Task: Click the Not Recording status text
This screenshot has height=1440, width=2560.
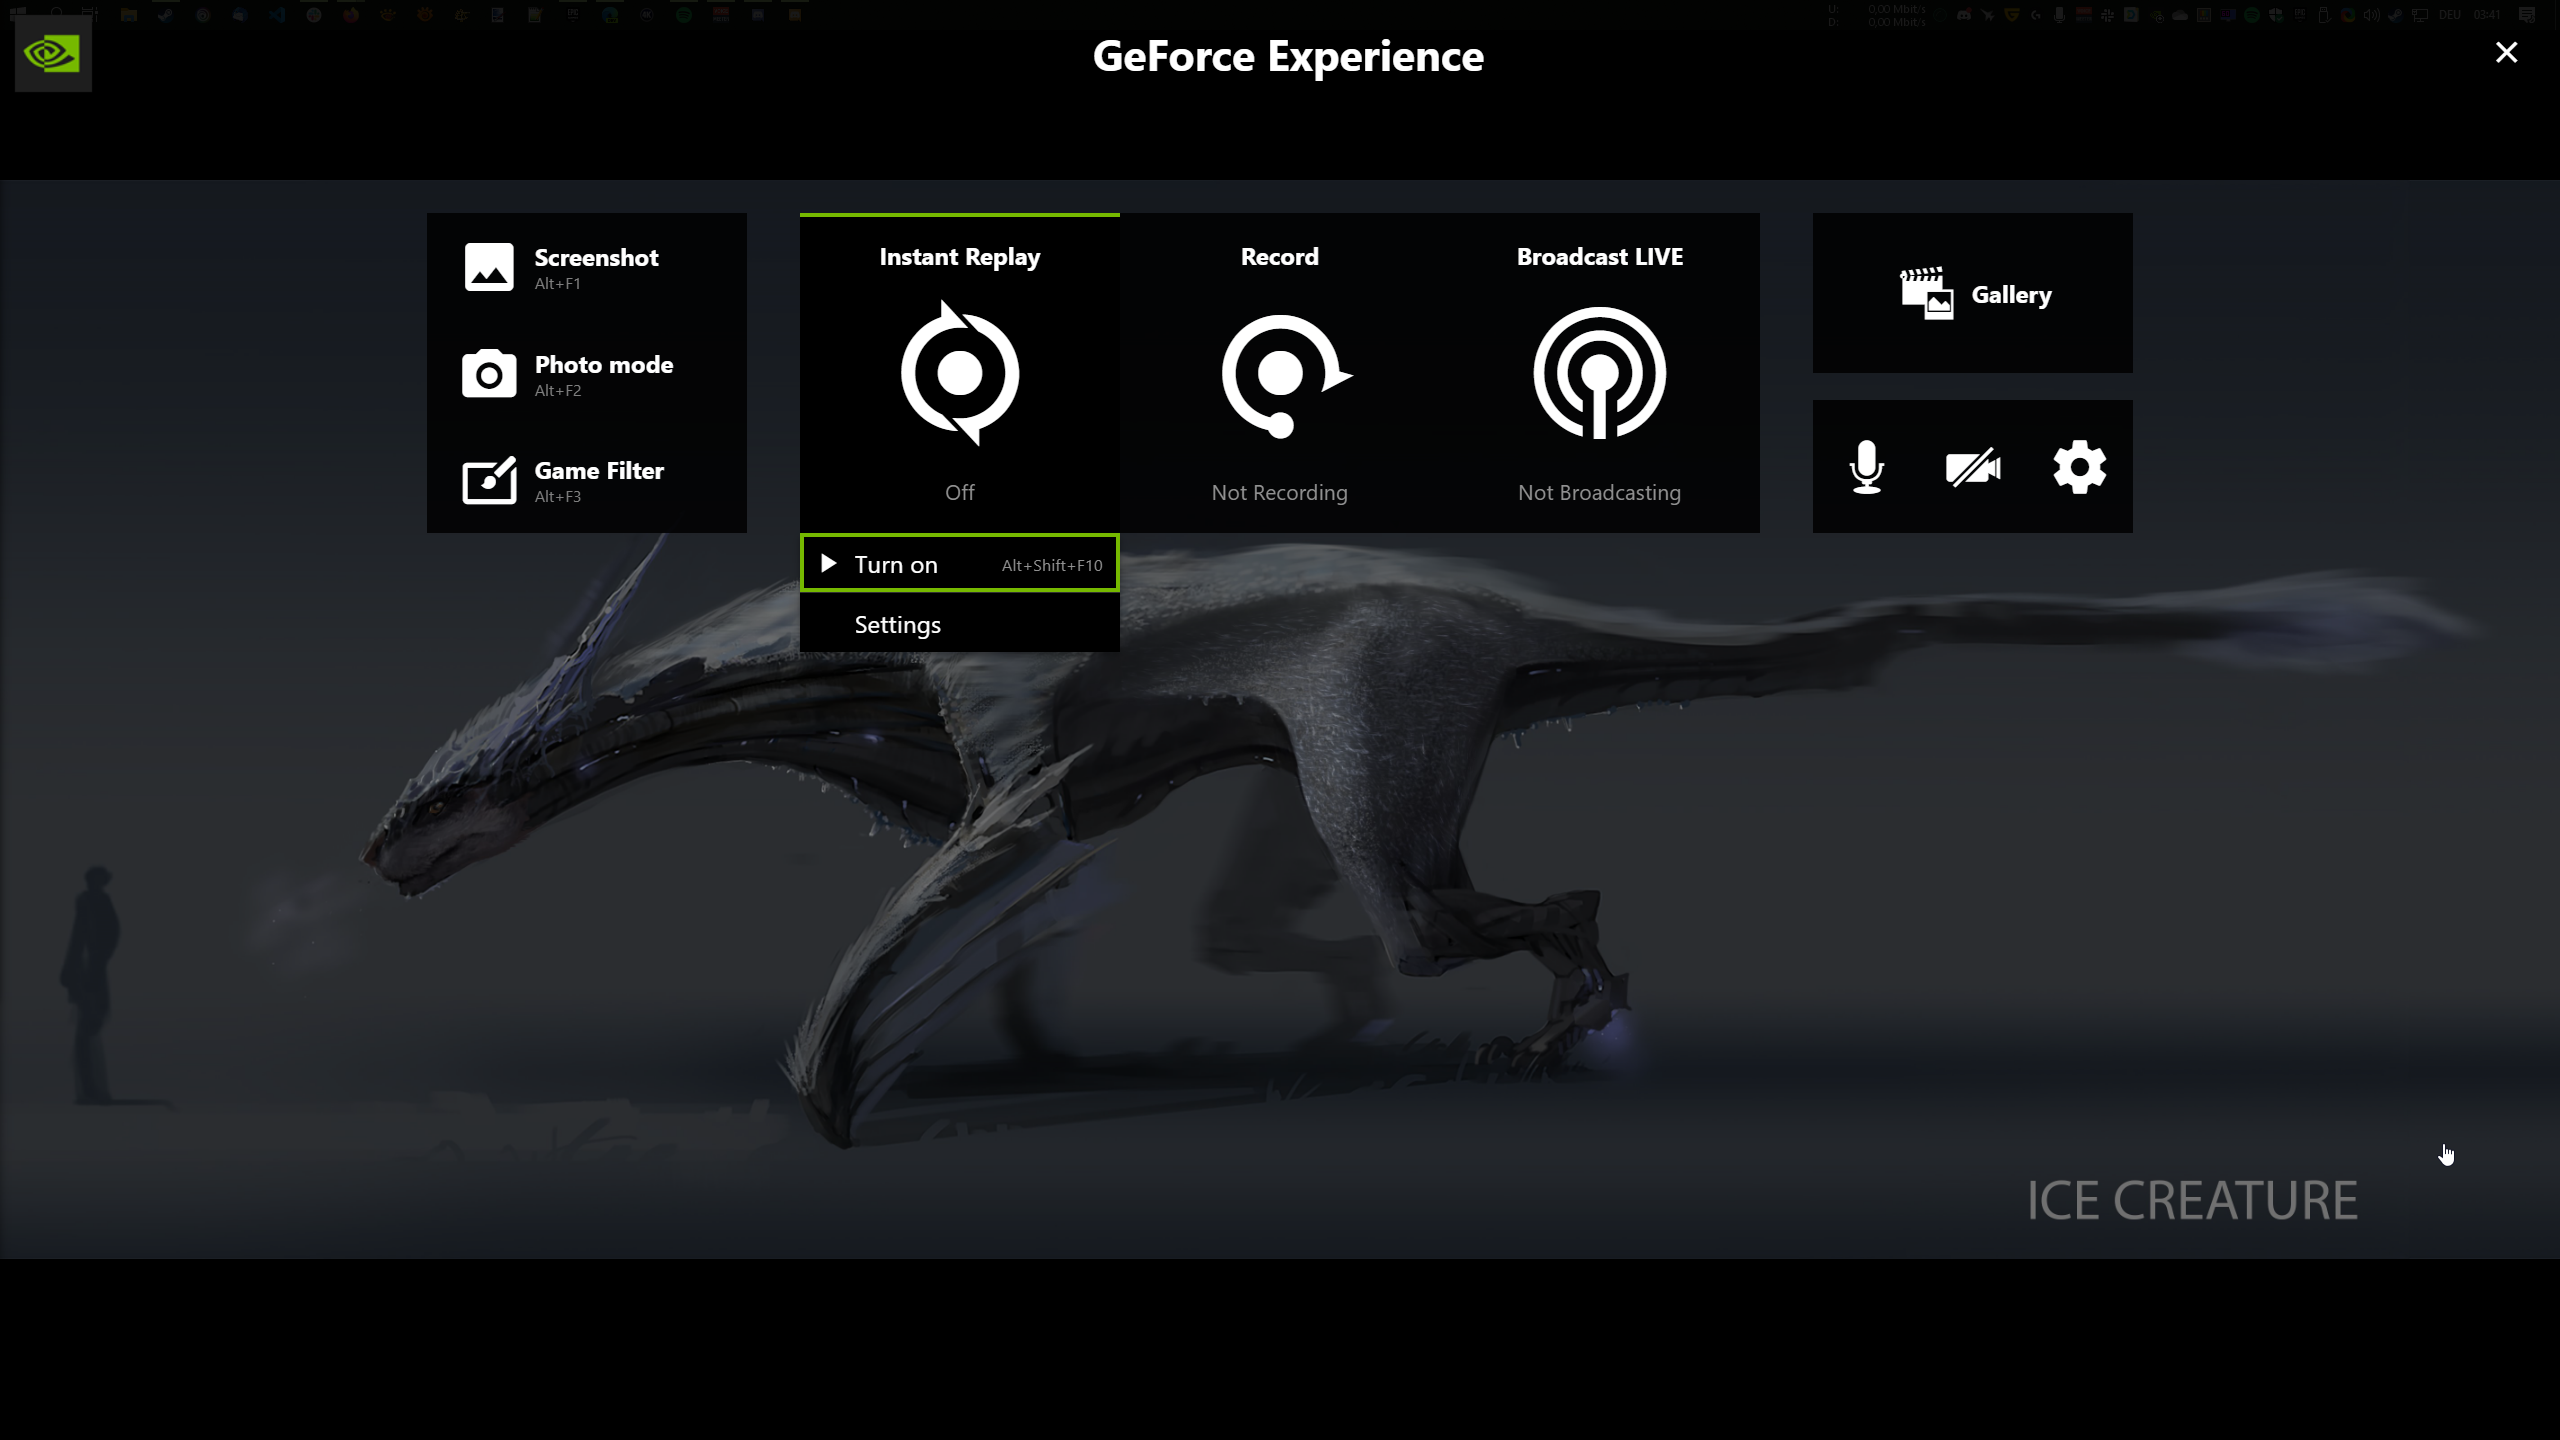Action: click(1280, 493)
